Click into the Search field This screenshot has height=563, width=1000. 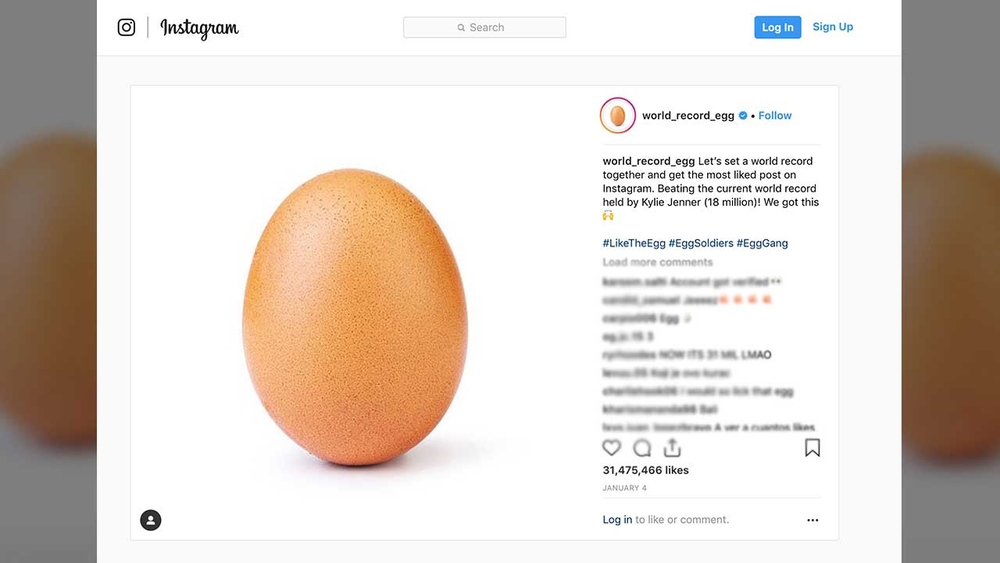pos(485,28)
